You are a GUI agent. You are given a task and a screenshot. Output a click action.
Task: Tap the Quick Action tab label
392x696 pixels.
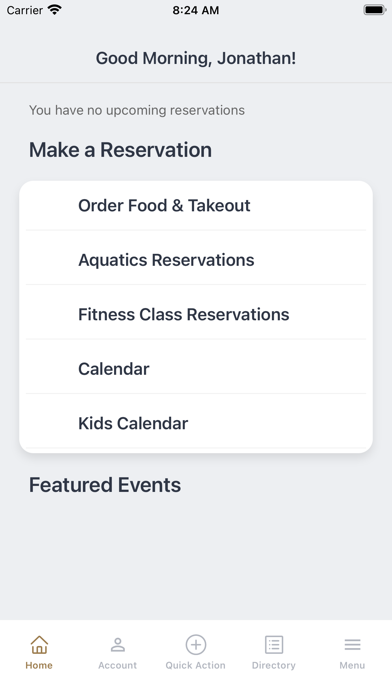[196, 665]
